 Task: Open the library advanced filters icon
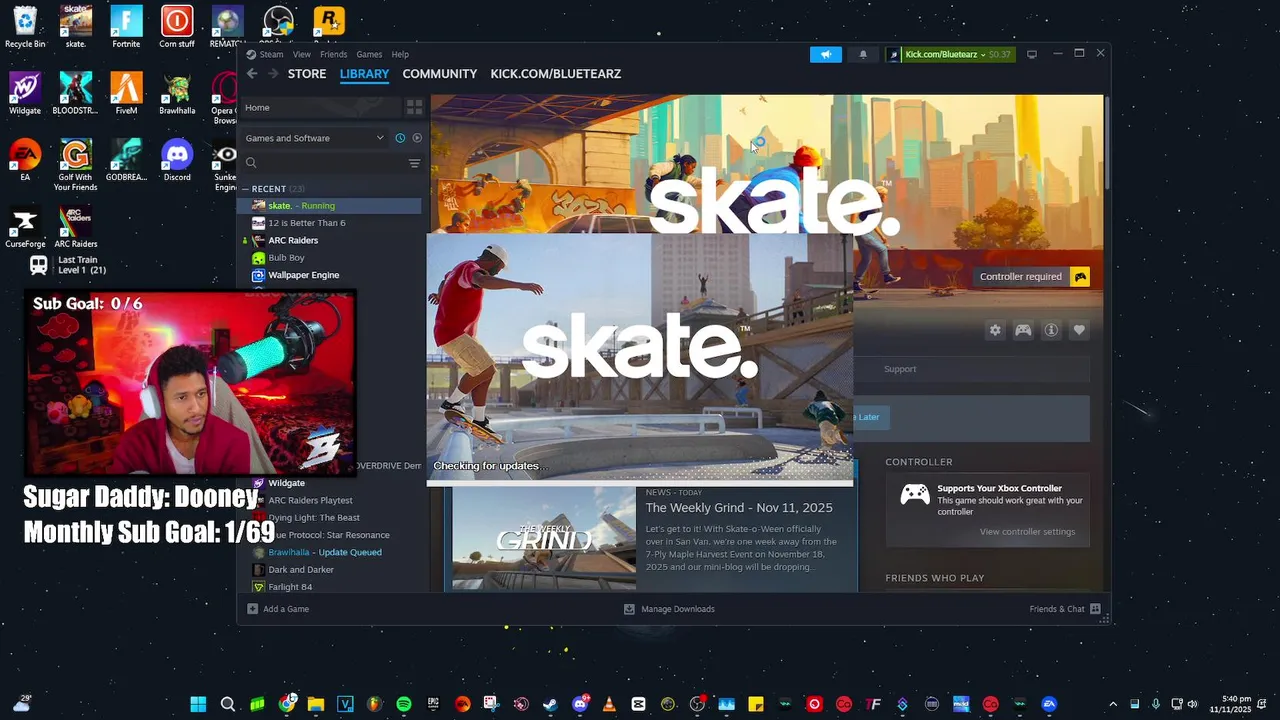click(x=414, y=163)
